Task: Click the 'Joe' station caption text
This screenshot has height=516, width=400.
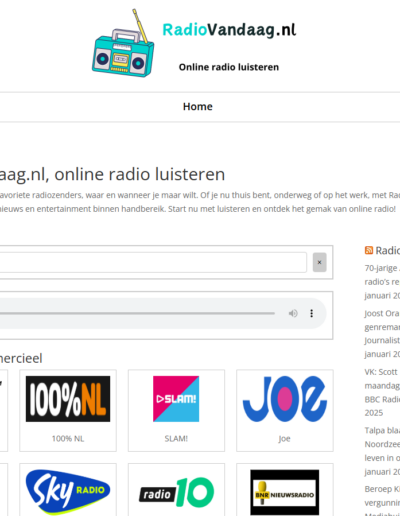Action: tap(285, 439)
